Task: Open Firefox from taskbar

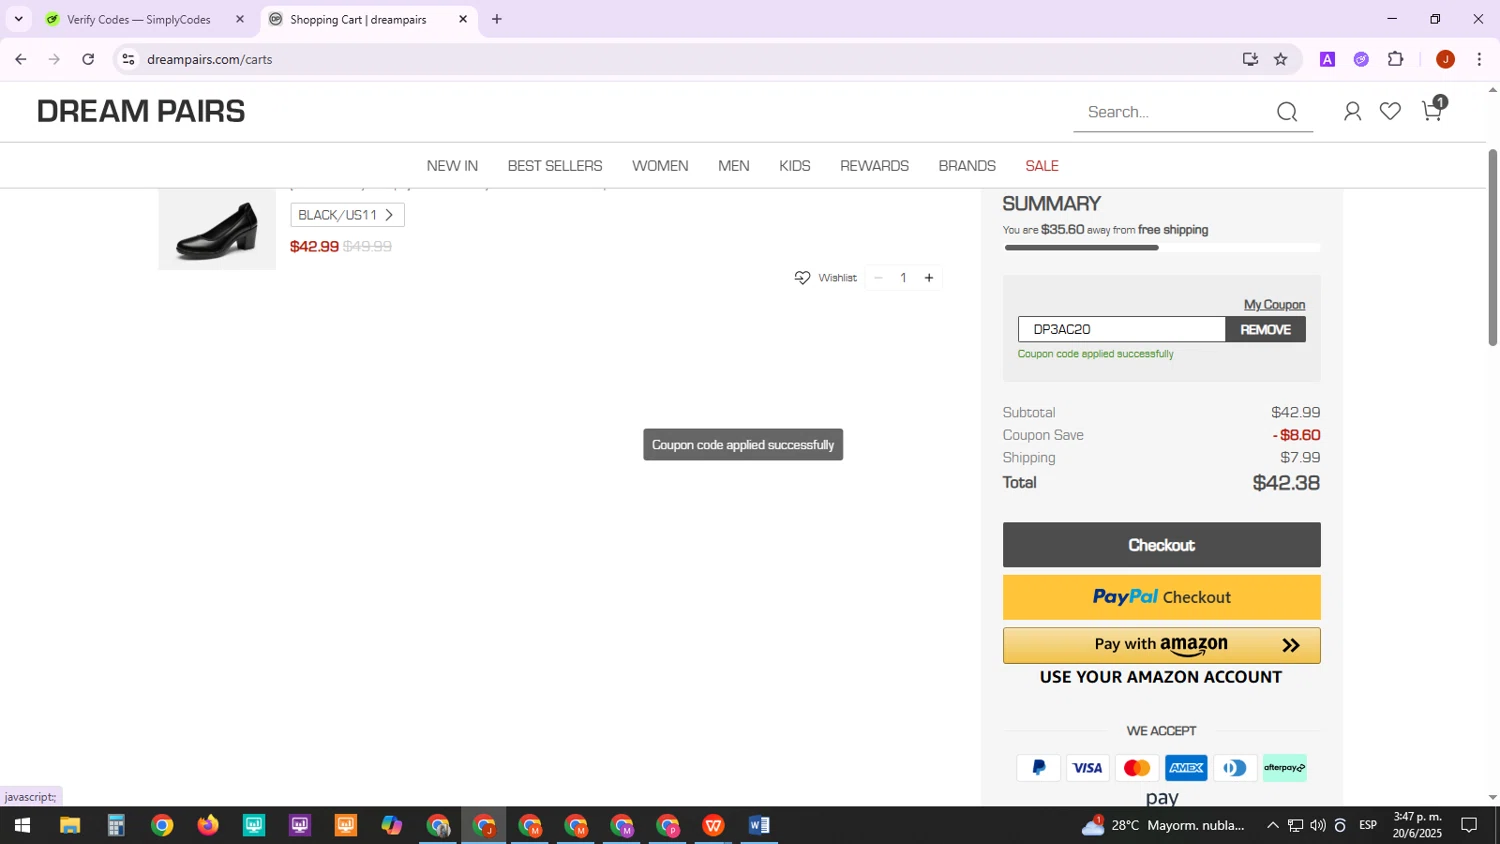Action: (208, 826)
